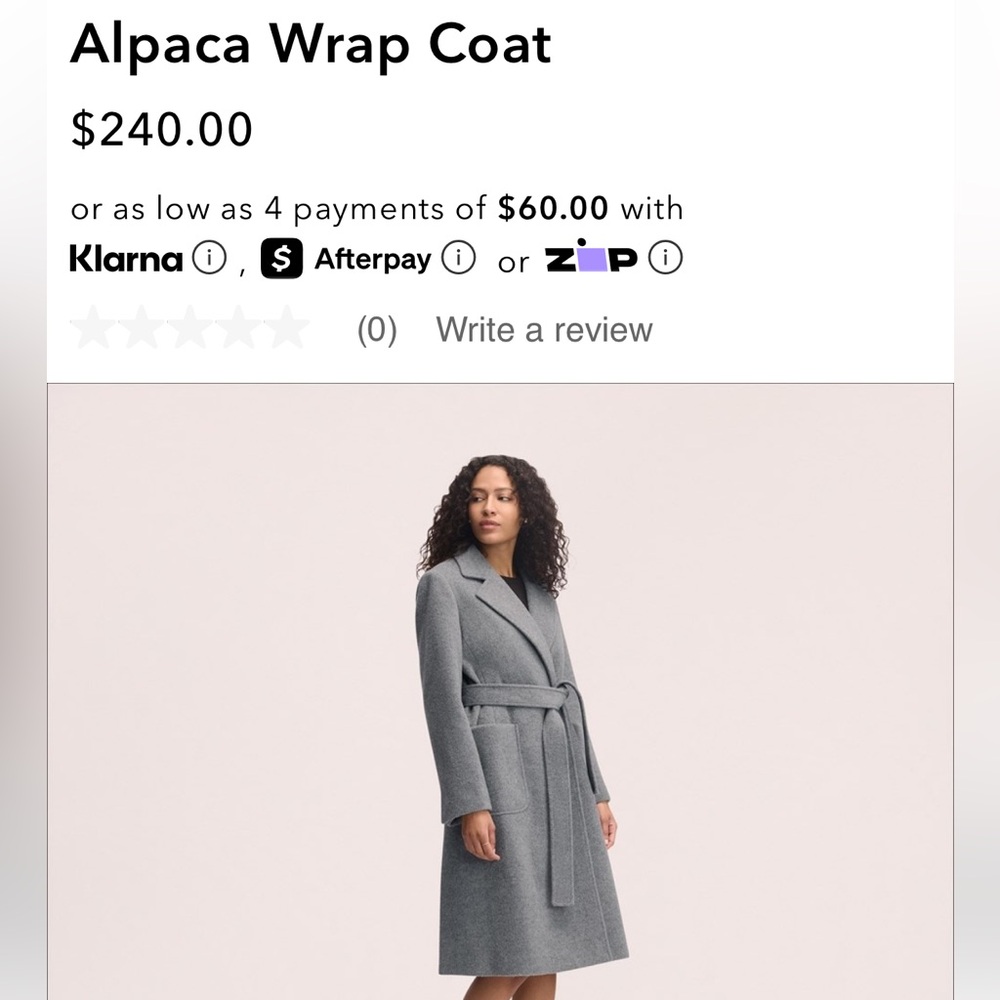This screenshot has height=1000, width=1000.
Task: Select the first rating star
Action: (93, 328)
